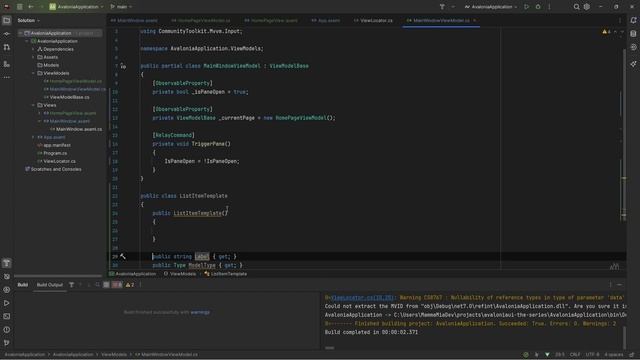Viewport: 640px width, 360px height.
Task: Select the Build Output tab
Action: point(50,285)
